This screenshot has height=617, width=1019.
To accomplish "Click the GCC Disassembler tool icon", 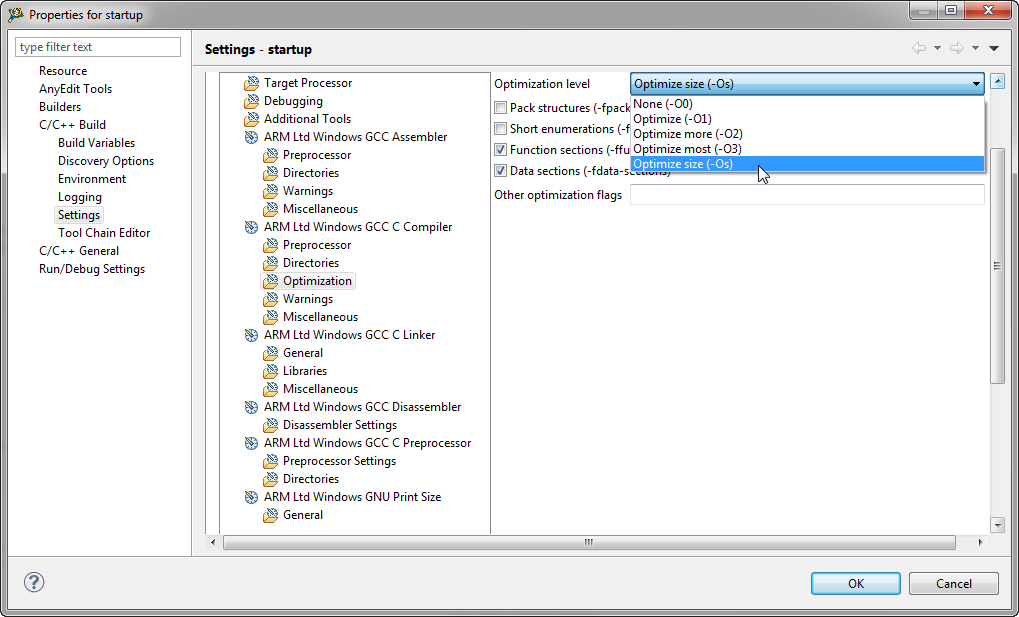I will click(251, 407).
